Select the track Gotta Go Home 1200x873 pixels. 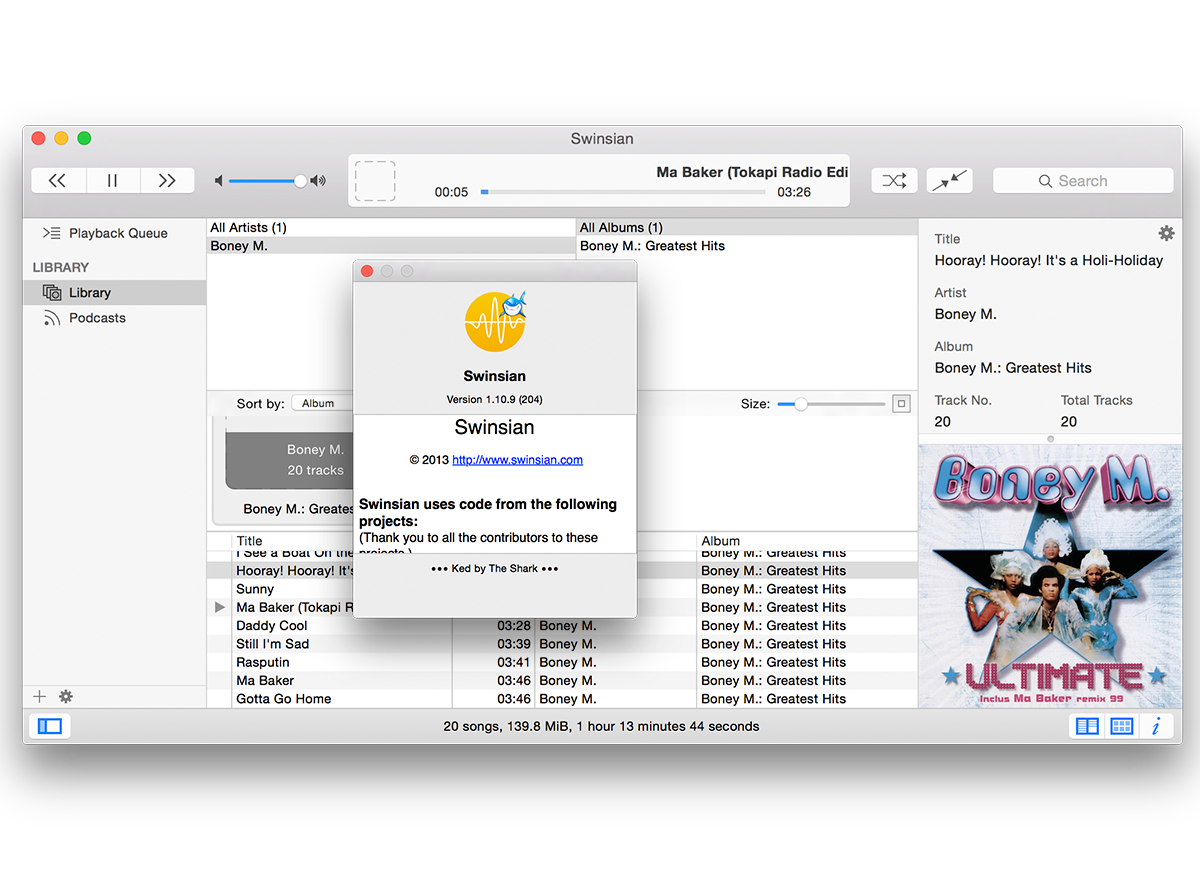284,699
